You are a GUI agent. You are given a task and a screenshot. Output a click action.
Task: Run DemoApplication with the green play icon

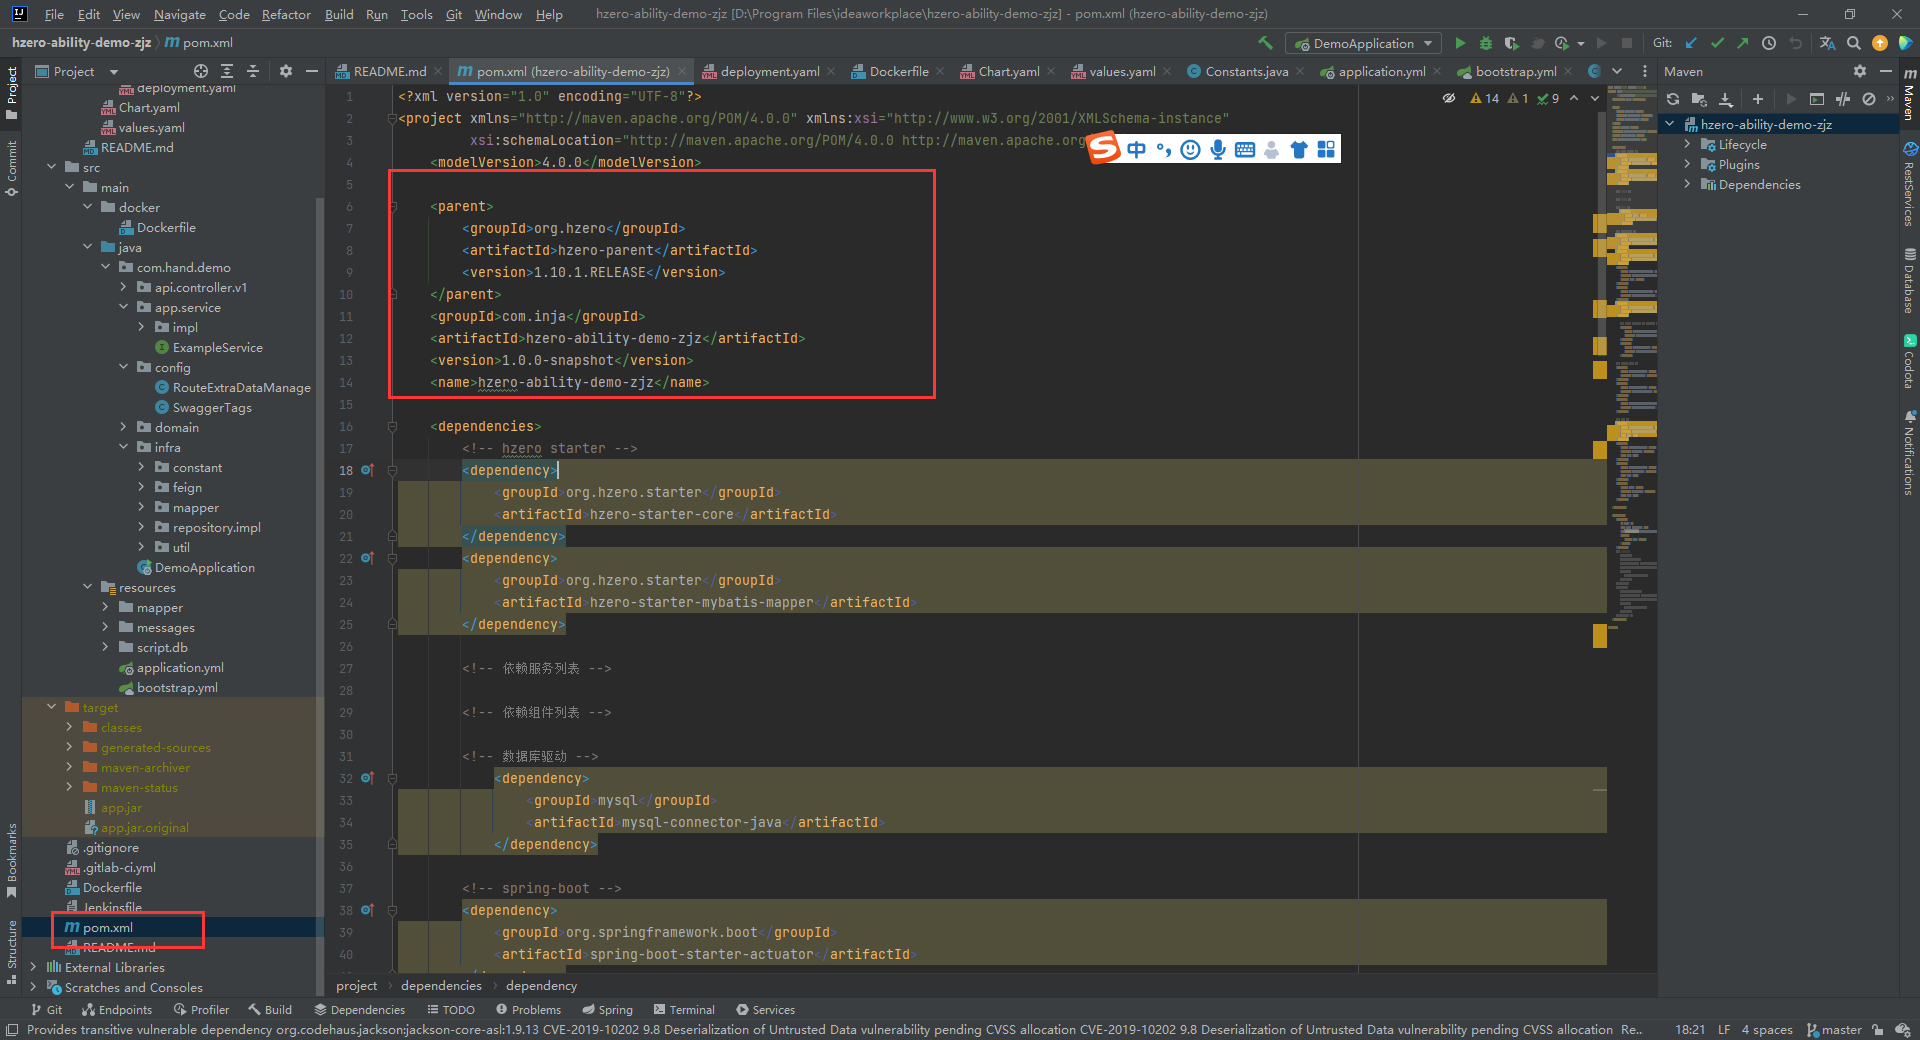click(1460, 43)
